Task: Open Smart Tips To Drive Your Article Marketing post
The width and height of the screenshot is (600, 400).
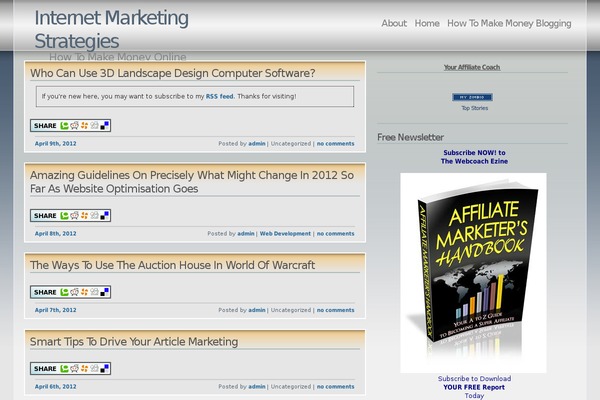Action: coord(134,341)
